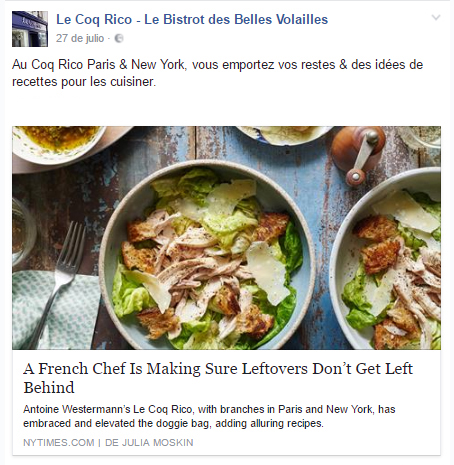This screenshot has height=465, width=454.
Task: Open Le Coq Rico page name link
Action: coord(192,19)
